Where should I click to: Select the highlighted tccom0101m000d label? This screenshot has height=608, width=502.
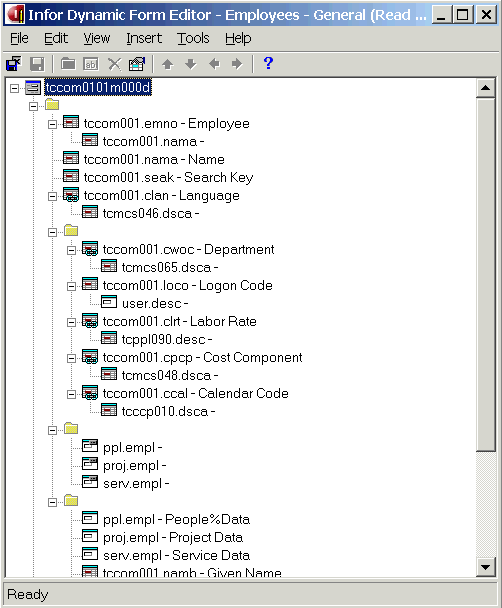click(98, 88)
